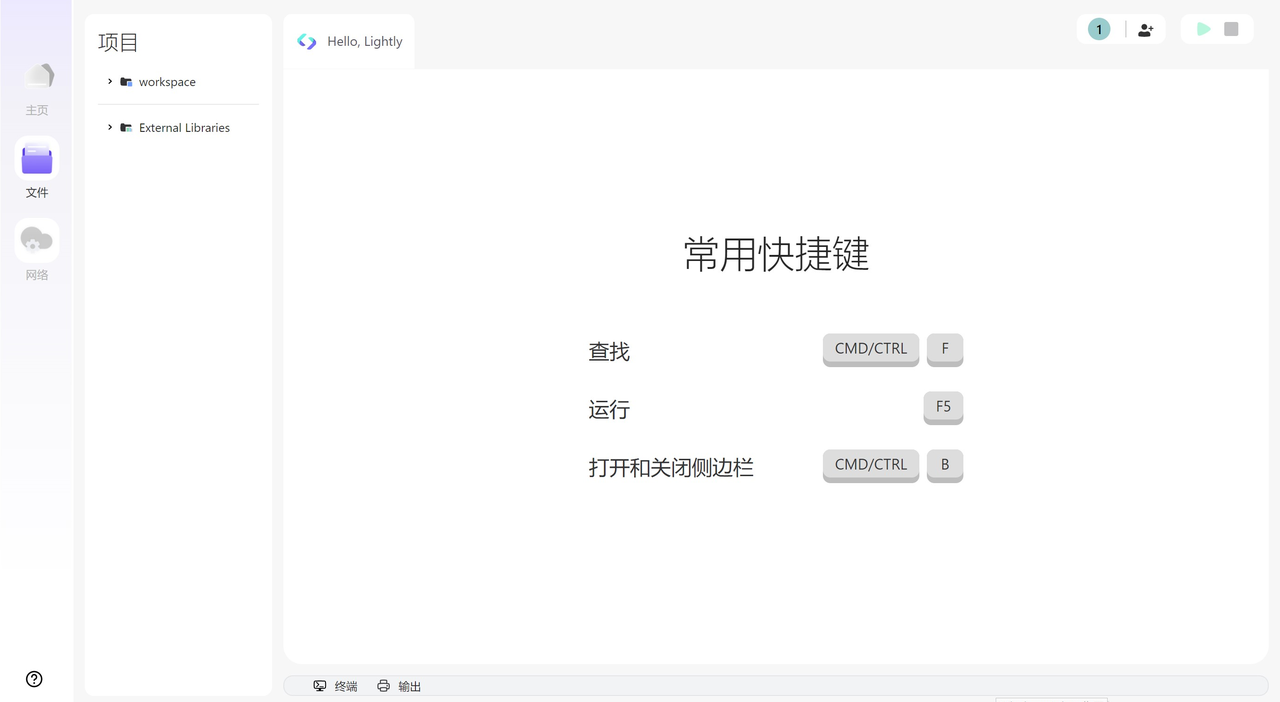Collapse the workspace tree chevron
Viewport: 1280px width, 702px height.
pyautogui.click(x=110, y=81)
